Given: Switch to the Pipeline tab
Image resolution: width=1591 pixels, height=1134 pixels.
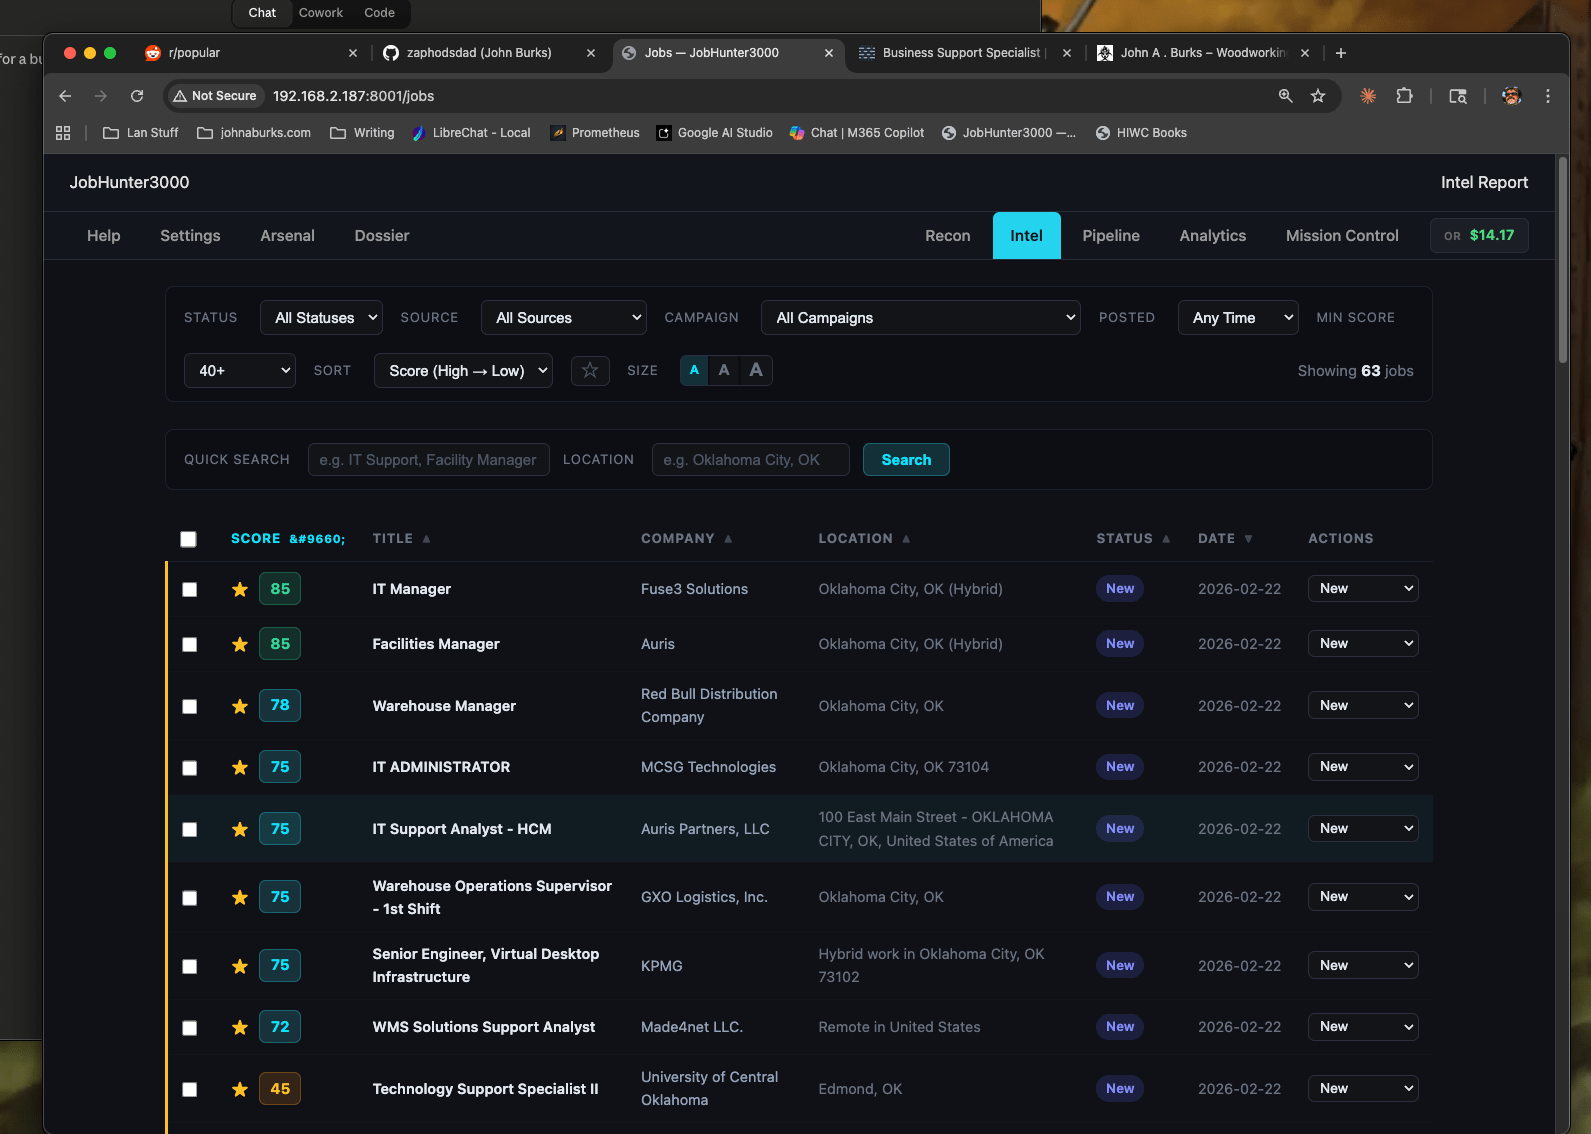Looking at the screenshot, I should click(1111, 236).
